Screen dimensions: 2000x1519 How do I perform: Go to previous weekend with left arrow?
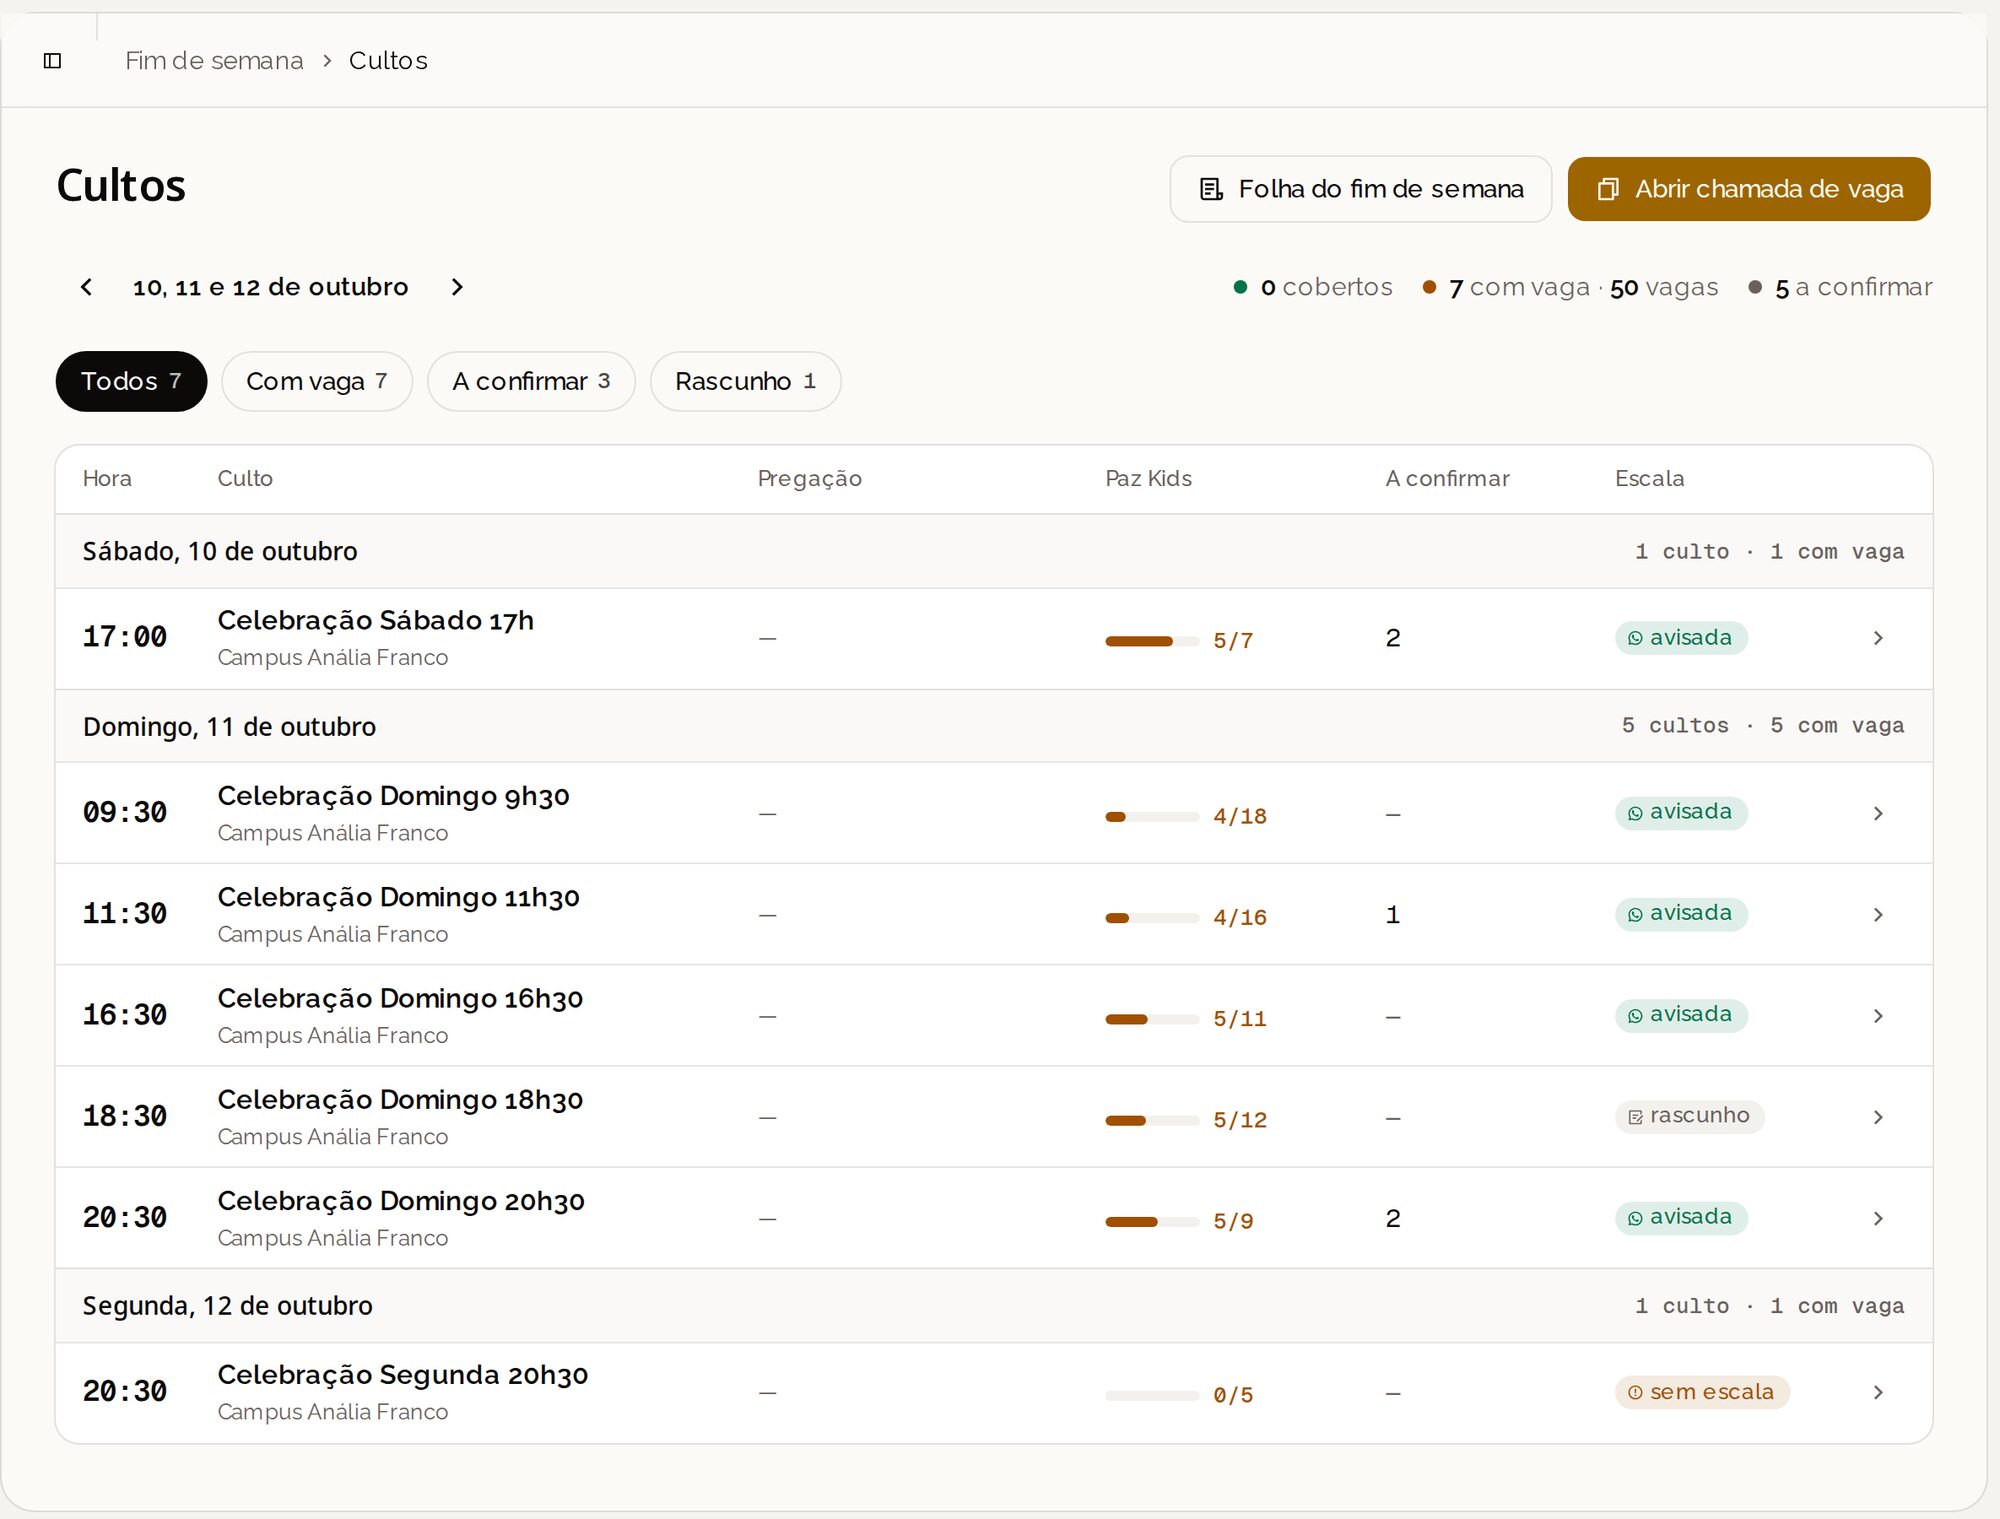[87, 288]
